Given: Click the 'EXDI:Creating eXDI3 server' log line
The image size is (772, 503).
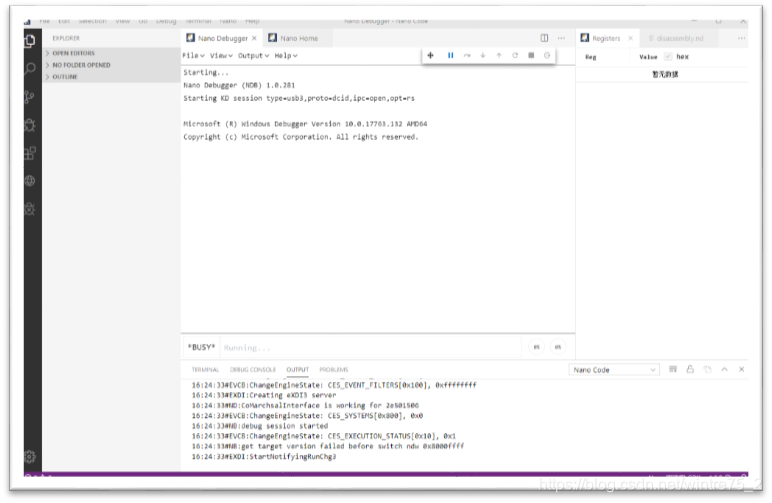Looking at the screenshot, I should pyautogui.click(x=263, y=395).
